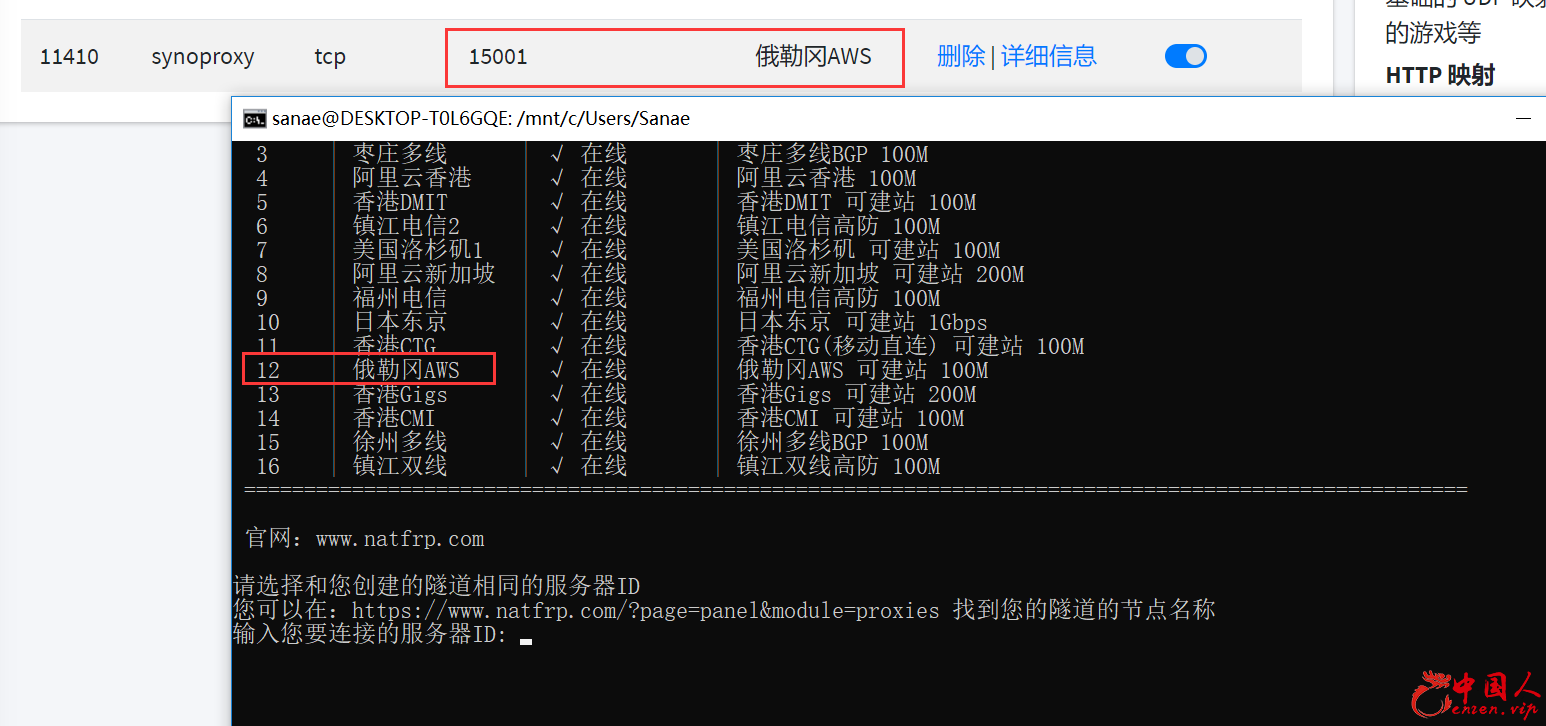Click 俄勒冈AWS node in tunnel row
Viewport: 1546px width, 726px height.
pos(813,57)
